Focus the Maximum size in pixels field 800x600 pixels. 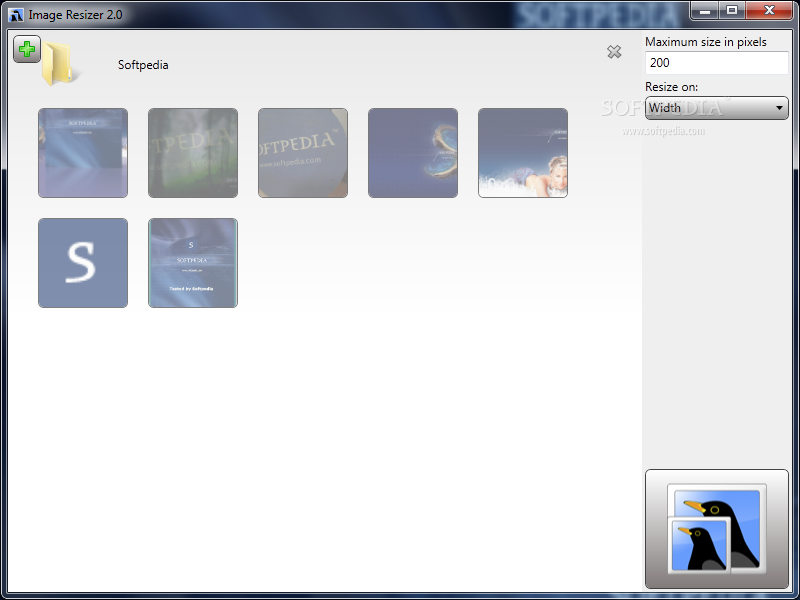[x=717, y=63]
